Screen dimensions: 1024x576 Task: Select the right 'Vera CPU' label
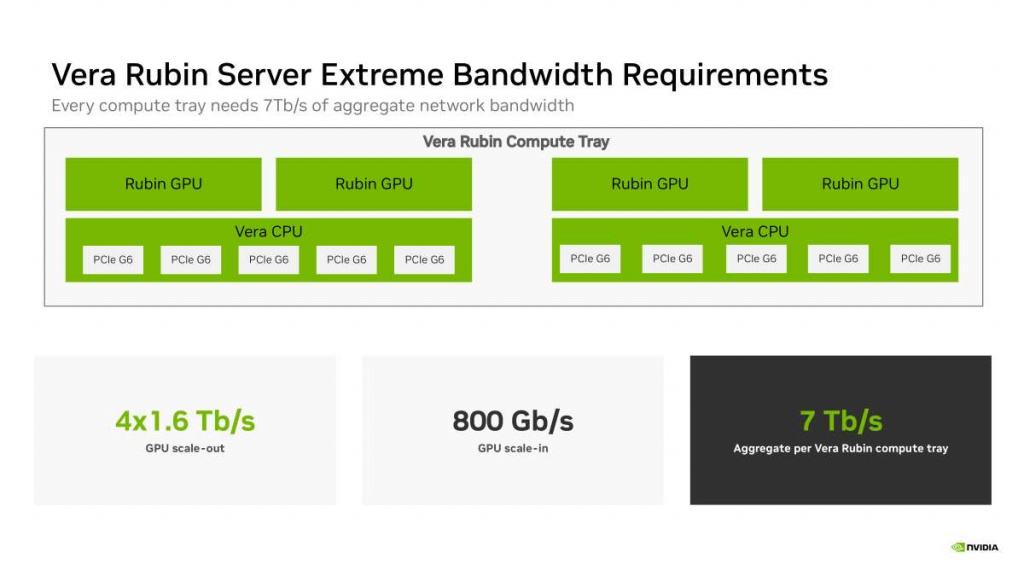pos(755,232)
